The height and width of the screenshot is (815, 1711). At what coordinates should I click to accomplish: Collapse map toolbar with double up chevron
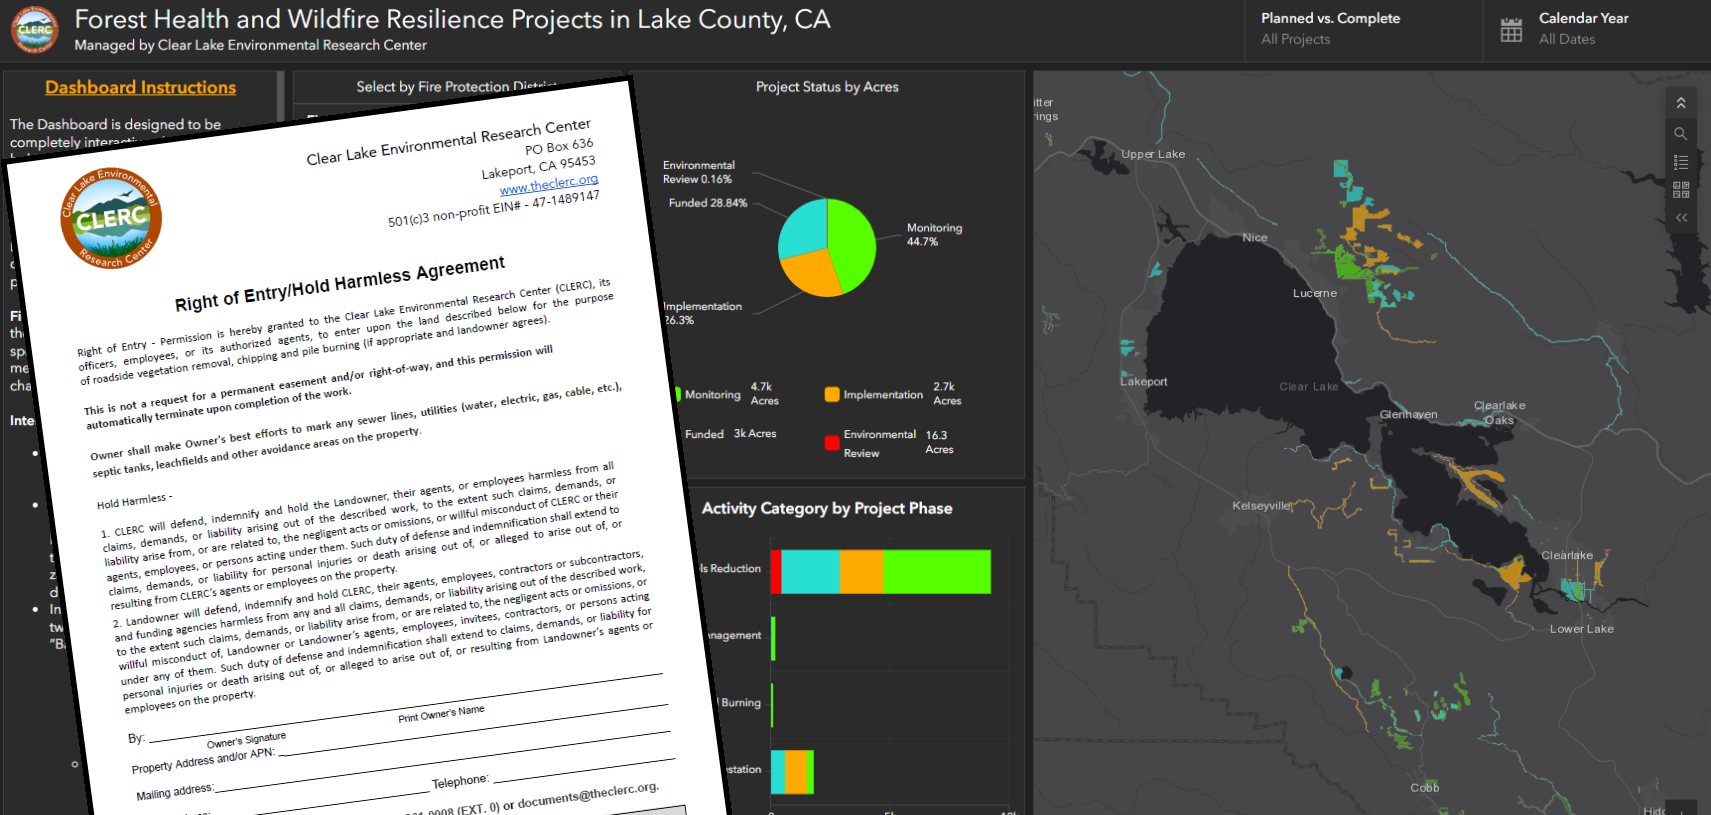(x=1680, y=103)
